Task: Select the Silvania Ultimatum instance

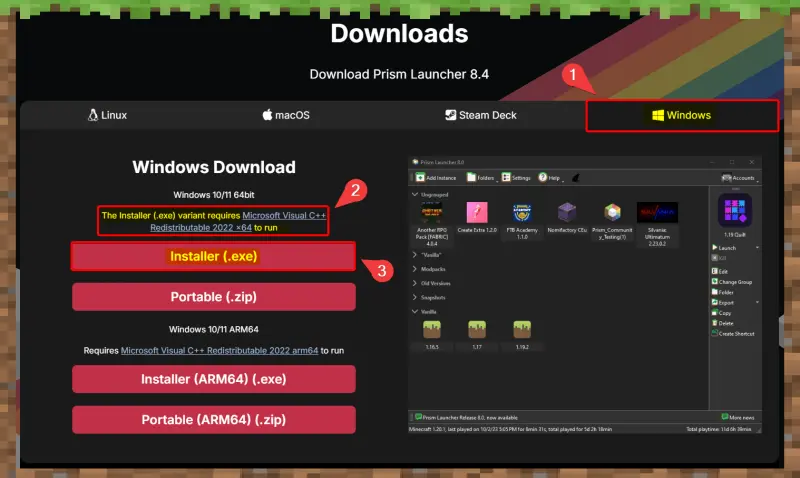Action: pos(657,223)
